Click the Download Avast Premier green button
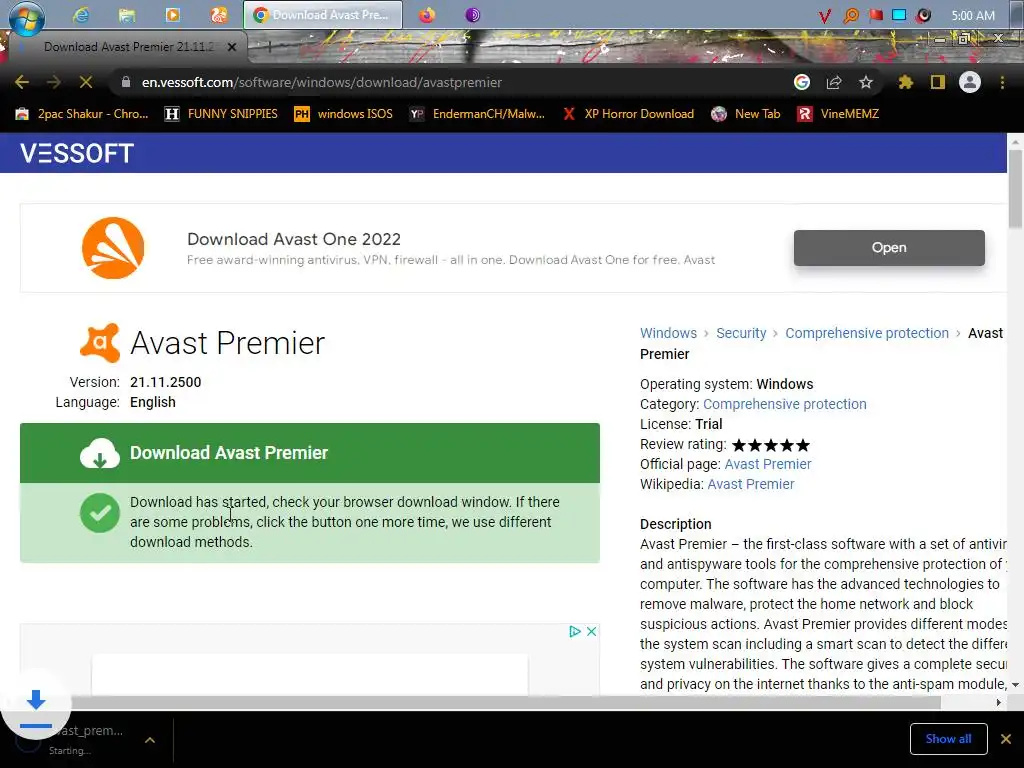Viewport: 1024px width, 768px height. point(310,453)
